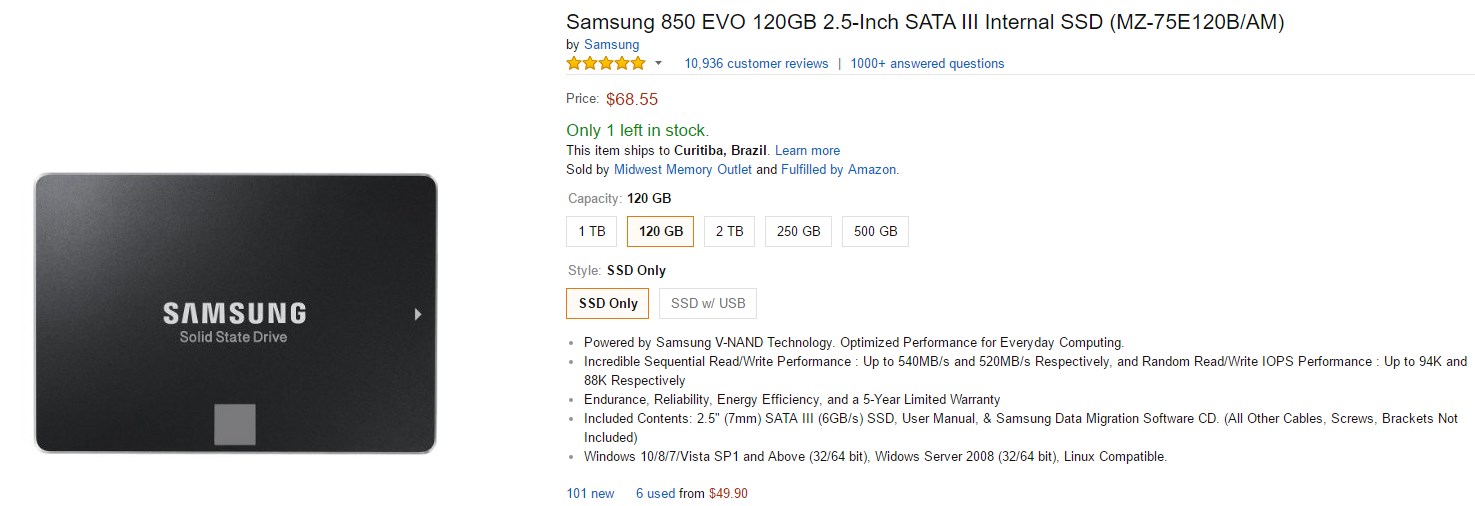View 1000+ answered questions

pos(927,63)
